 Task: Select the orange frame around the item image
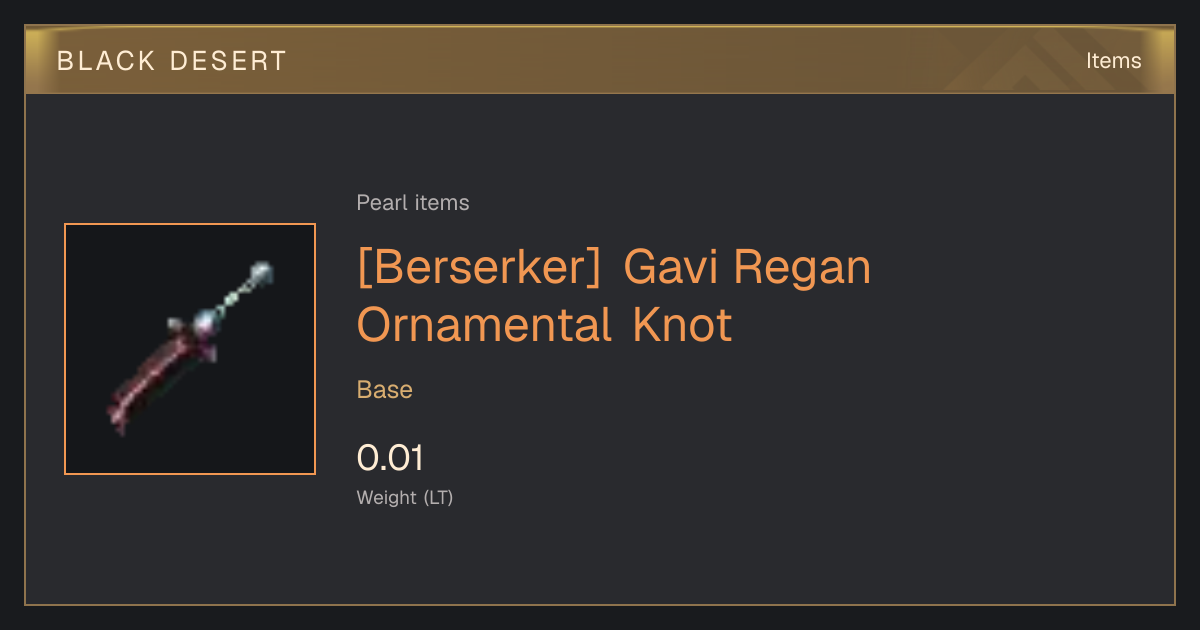[190, 349]
